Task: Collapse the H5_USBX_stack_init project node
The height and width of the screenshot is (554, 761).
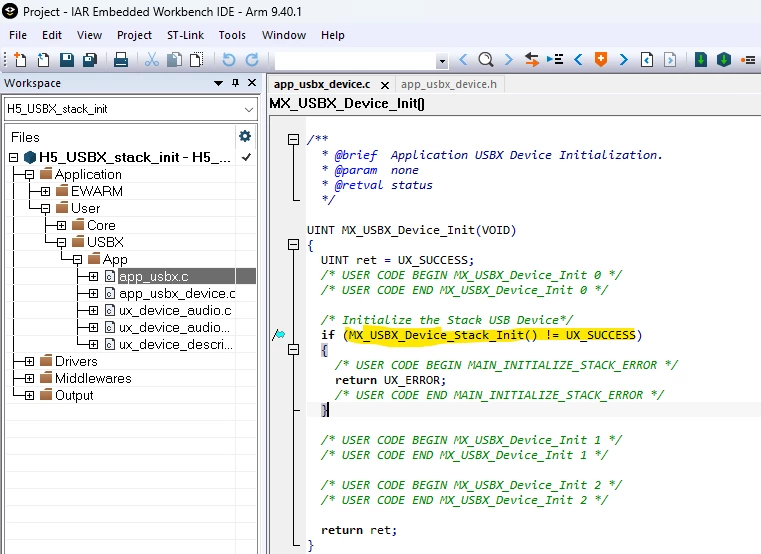Action: pos(14,157)
